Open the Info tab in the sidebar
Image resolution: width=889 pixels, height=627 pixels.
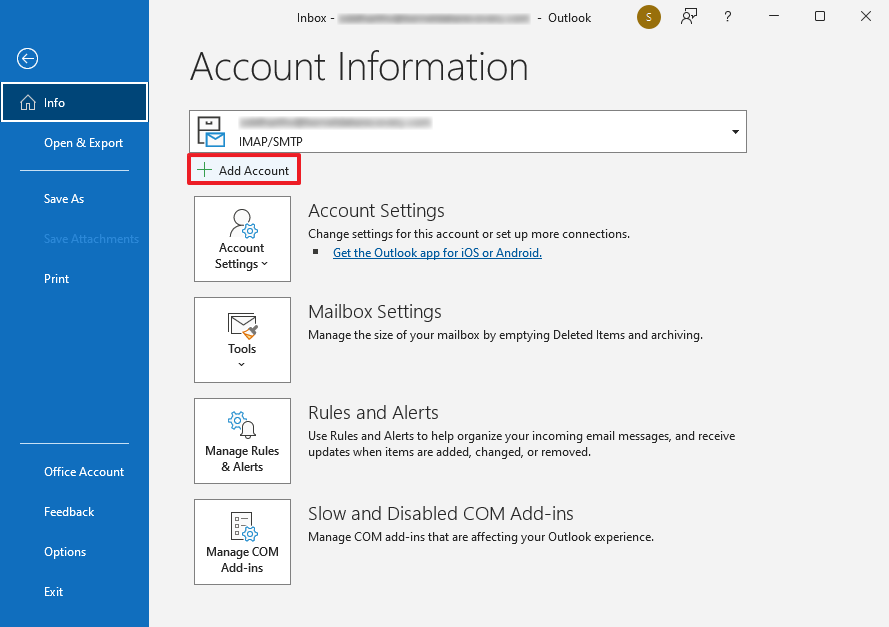pos(74,102)
